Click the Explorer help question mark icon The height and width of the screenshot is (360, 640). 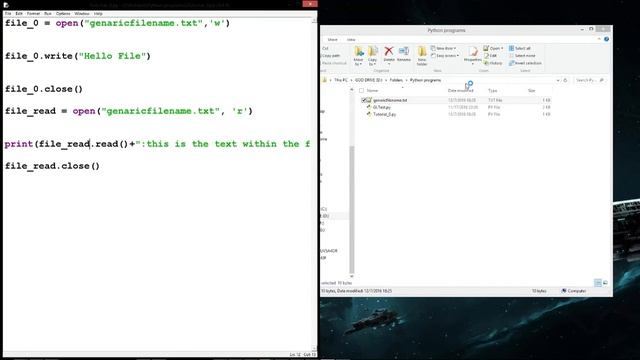point(606,39)
